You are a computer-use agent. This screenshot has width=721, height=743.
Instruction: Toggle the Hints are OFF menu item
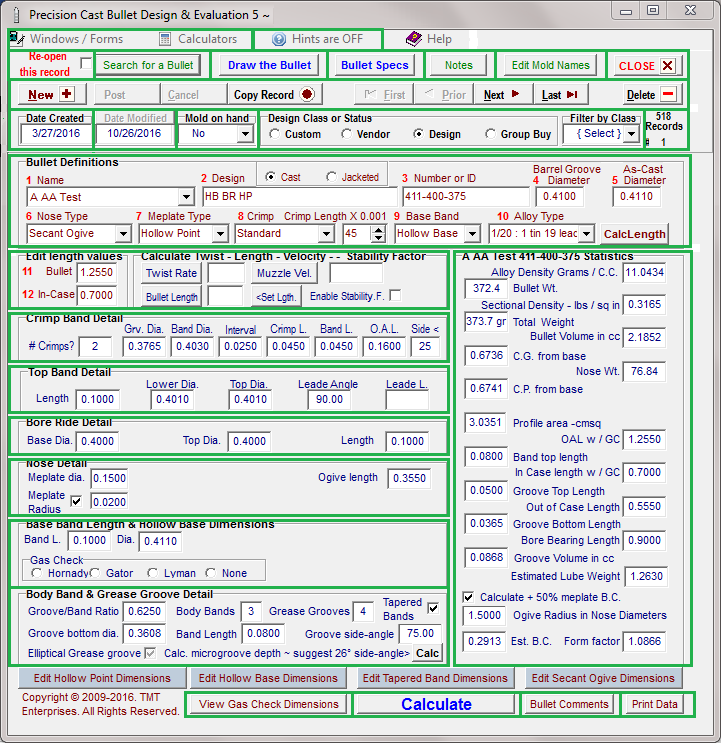[x=318, y=39]
